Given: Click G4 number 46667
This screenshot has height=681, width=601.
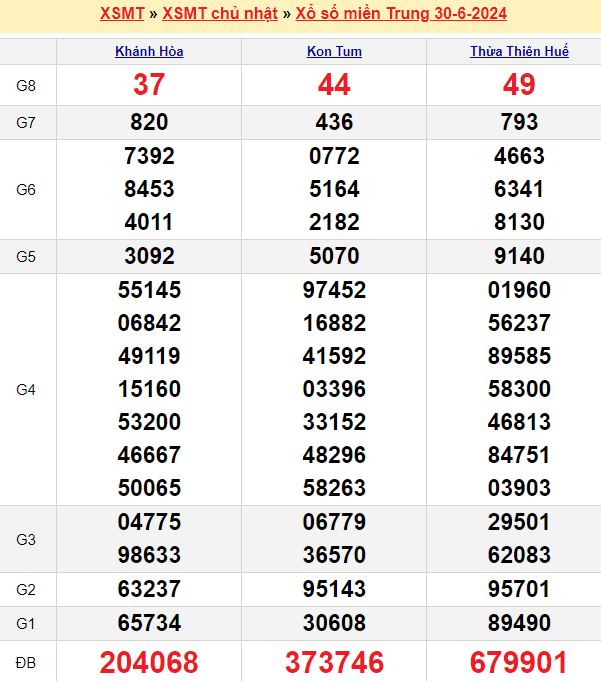Looking at the screenshot, I should (149, 455).
